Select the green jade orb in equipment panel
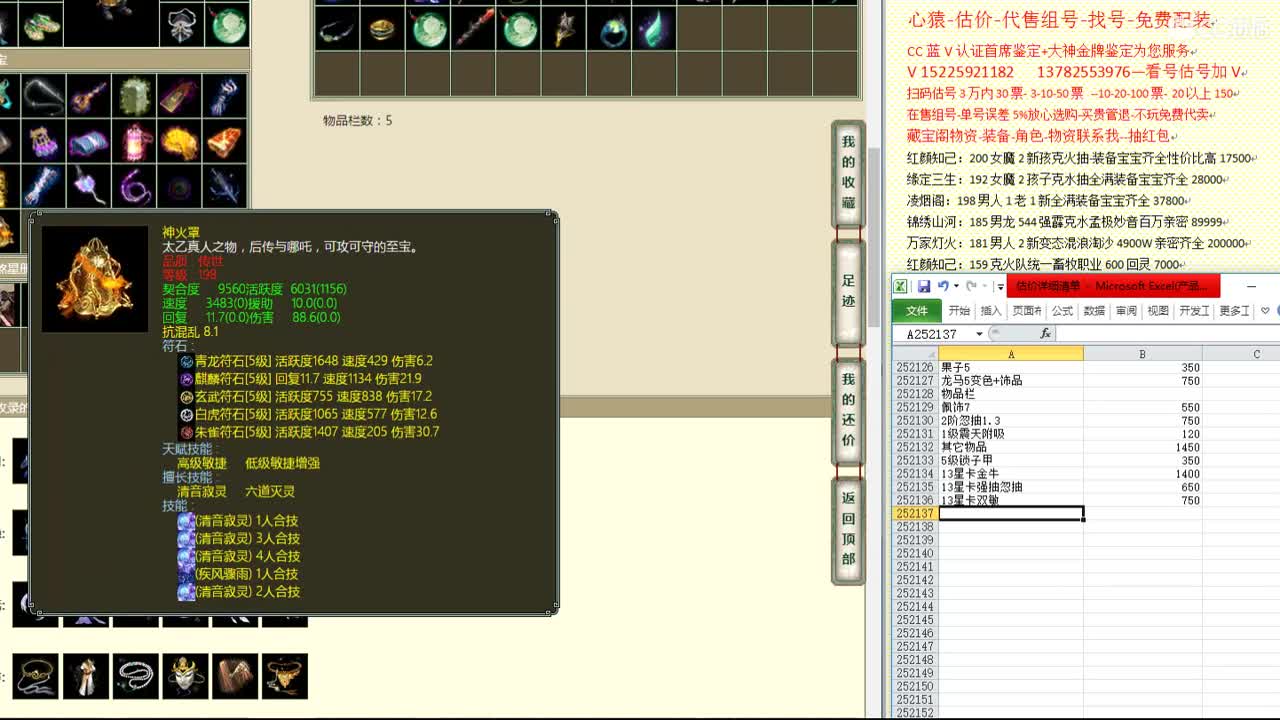The width and height of the screenshot is (1280, 720). point(229,24)
